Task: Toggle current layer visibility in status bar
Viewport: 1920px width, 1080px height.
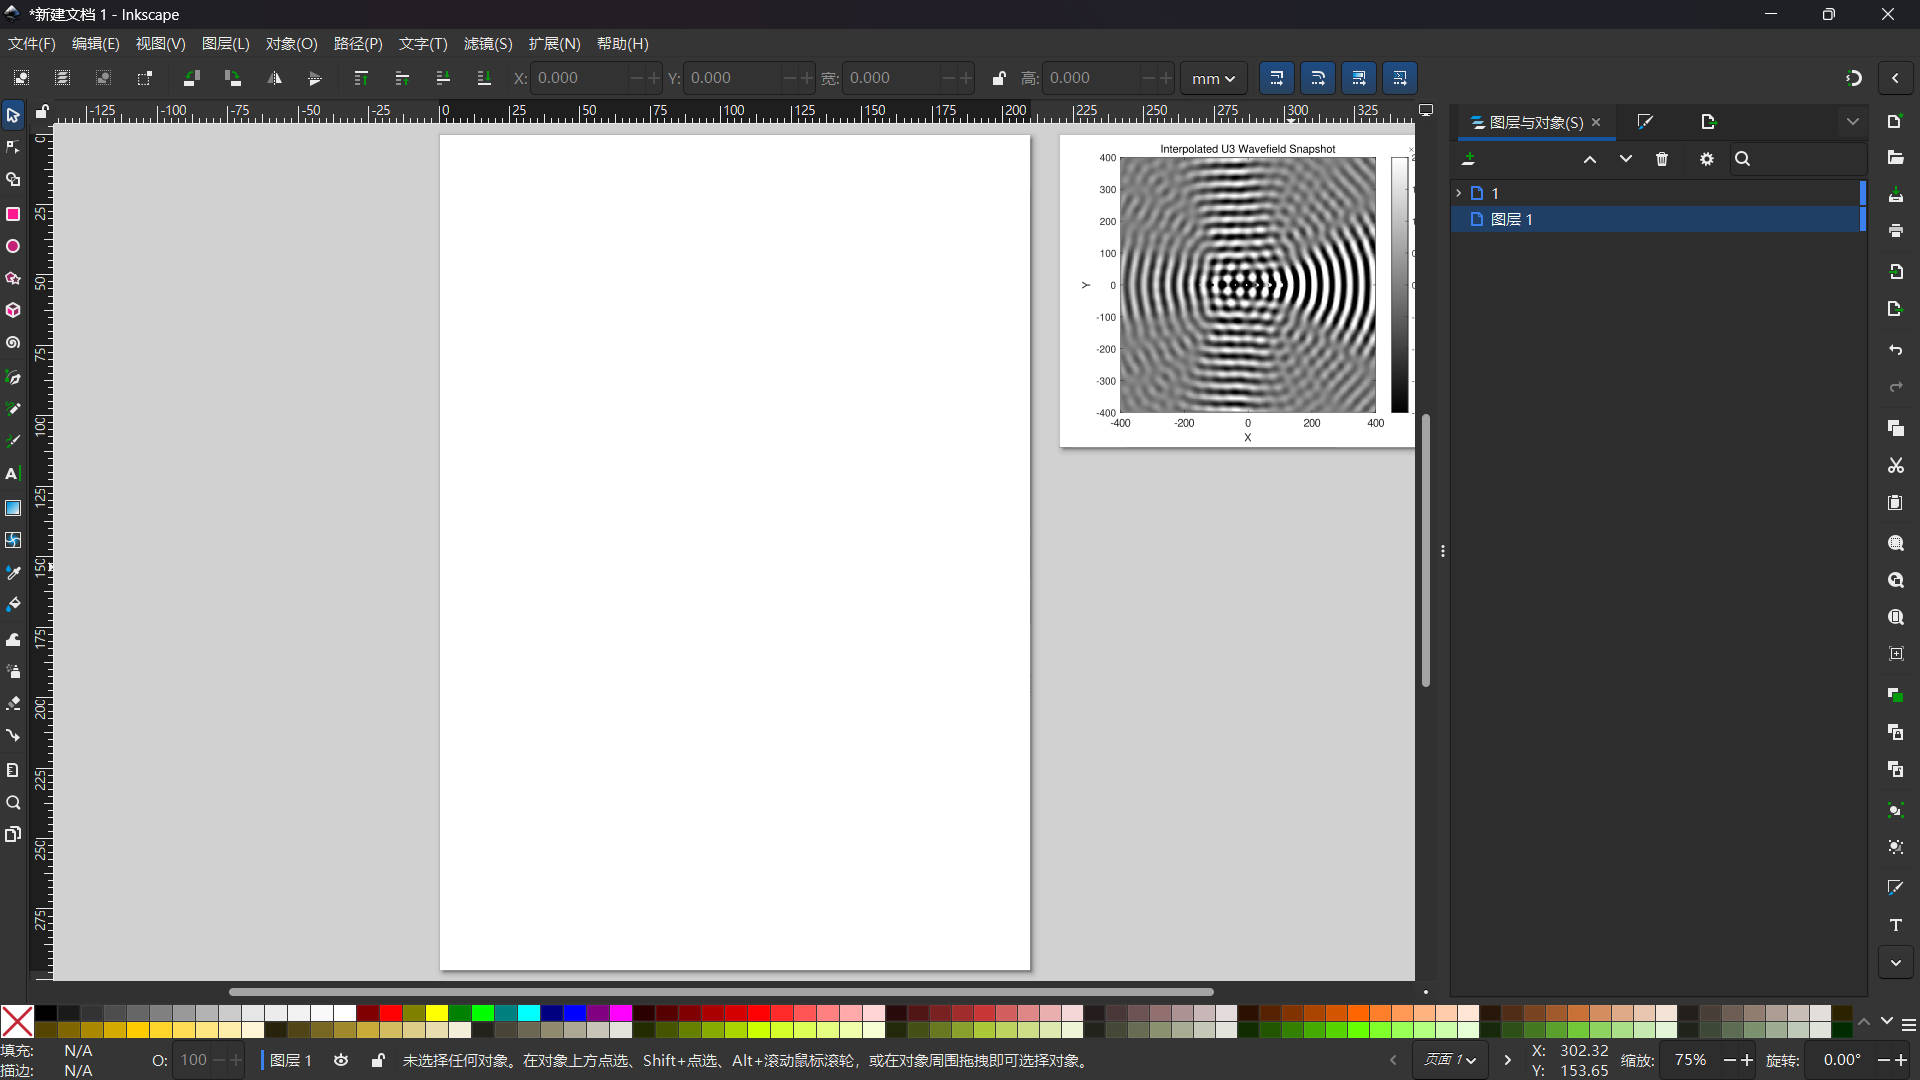Action: (x=341, y=1060)
